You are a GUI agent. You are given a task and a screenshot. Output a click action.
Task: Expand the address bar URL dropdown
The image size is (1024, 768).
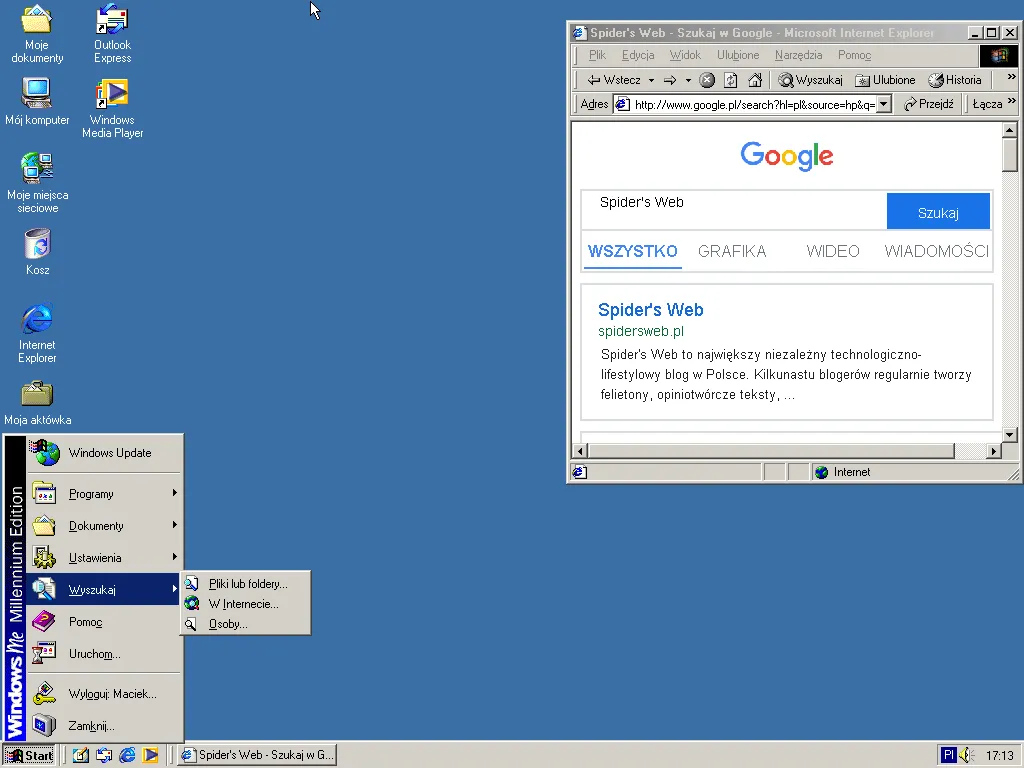coord(884,104)
